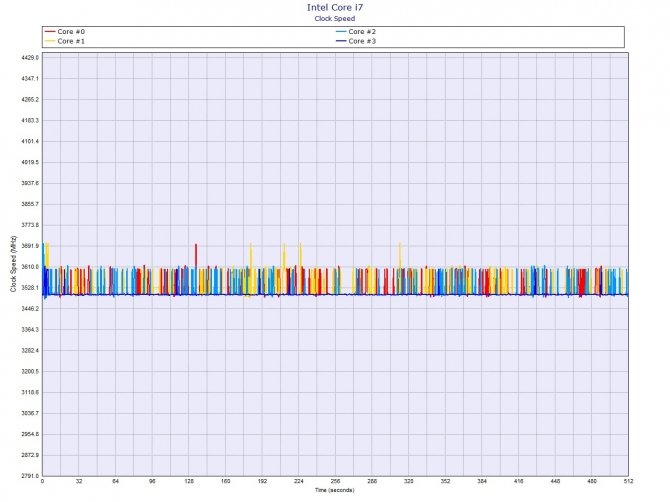670x502 pixels.
Task: Click the 416 tick on the time axis
Action: (x=519, y=481)
